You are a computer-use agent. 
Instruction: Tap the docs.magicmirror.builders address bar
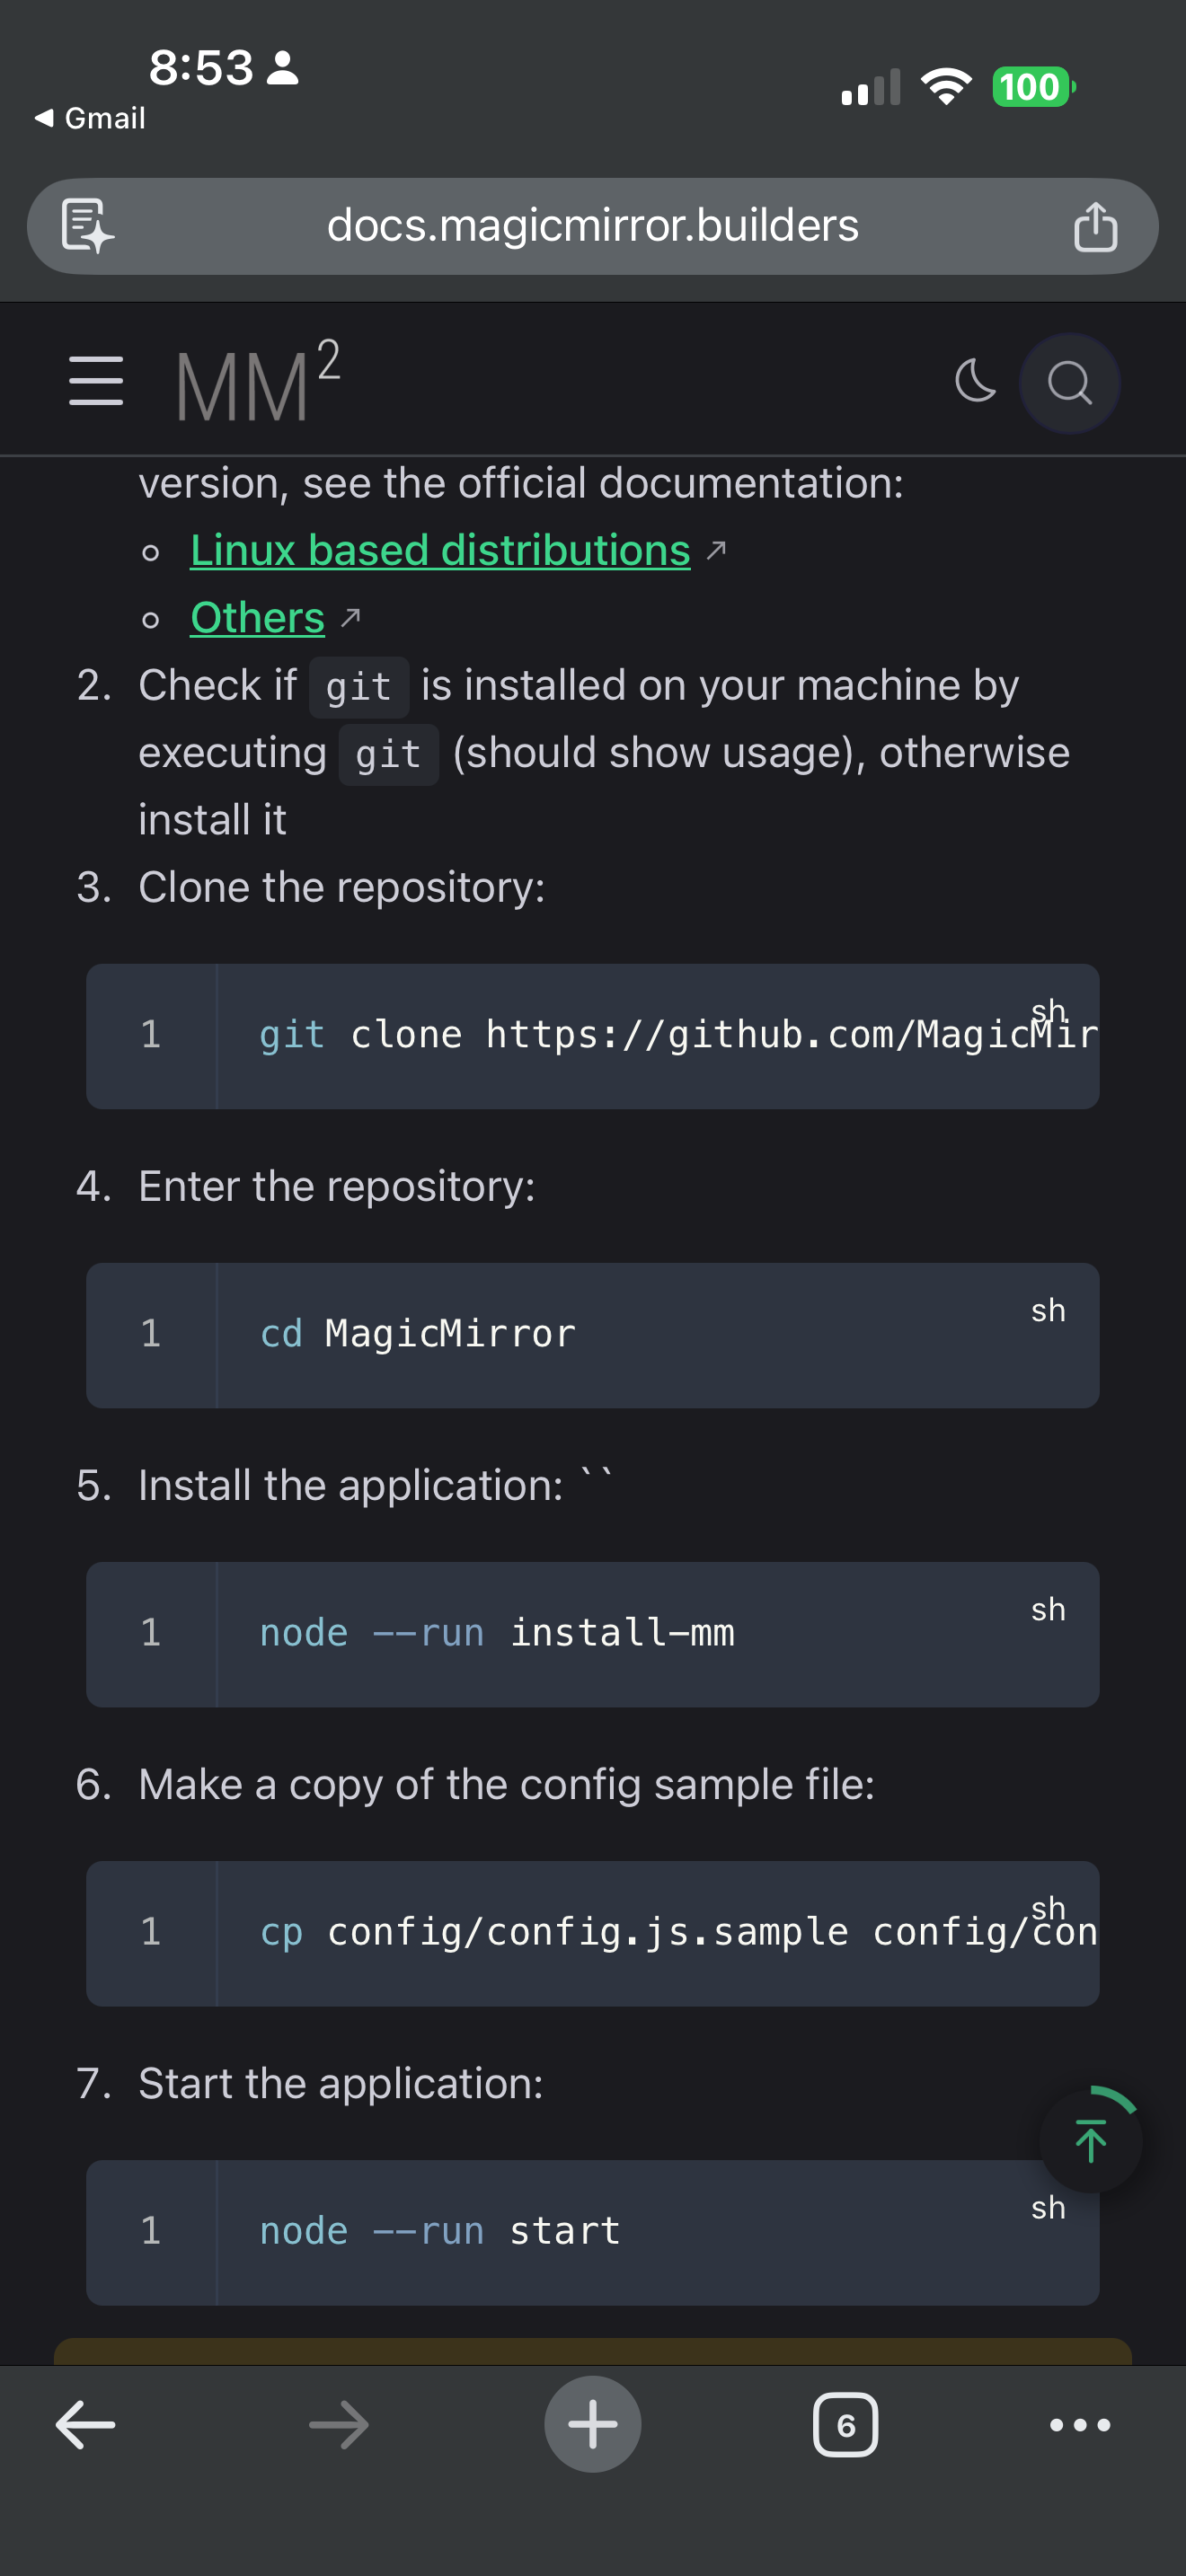pos(592,226)
